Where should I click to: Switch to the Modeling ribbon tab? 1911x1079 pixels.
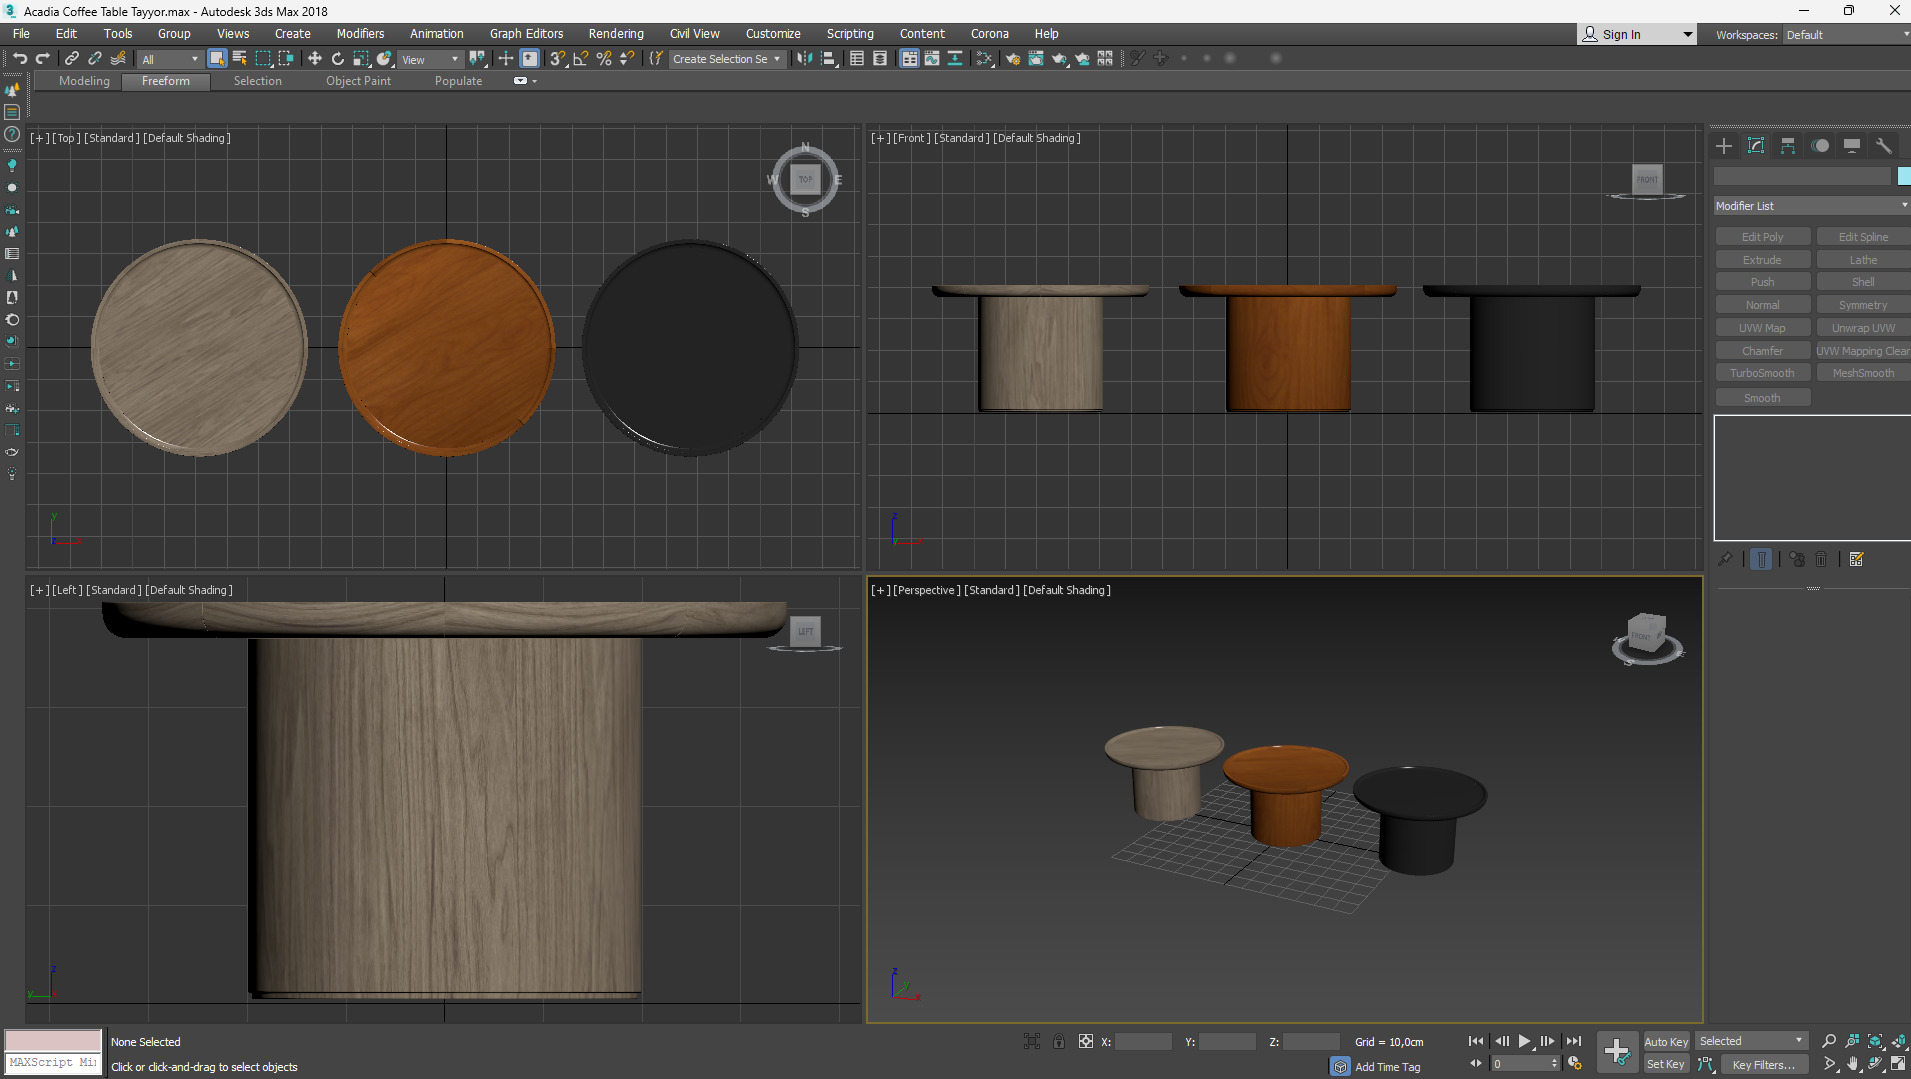click(84, 81)
